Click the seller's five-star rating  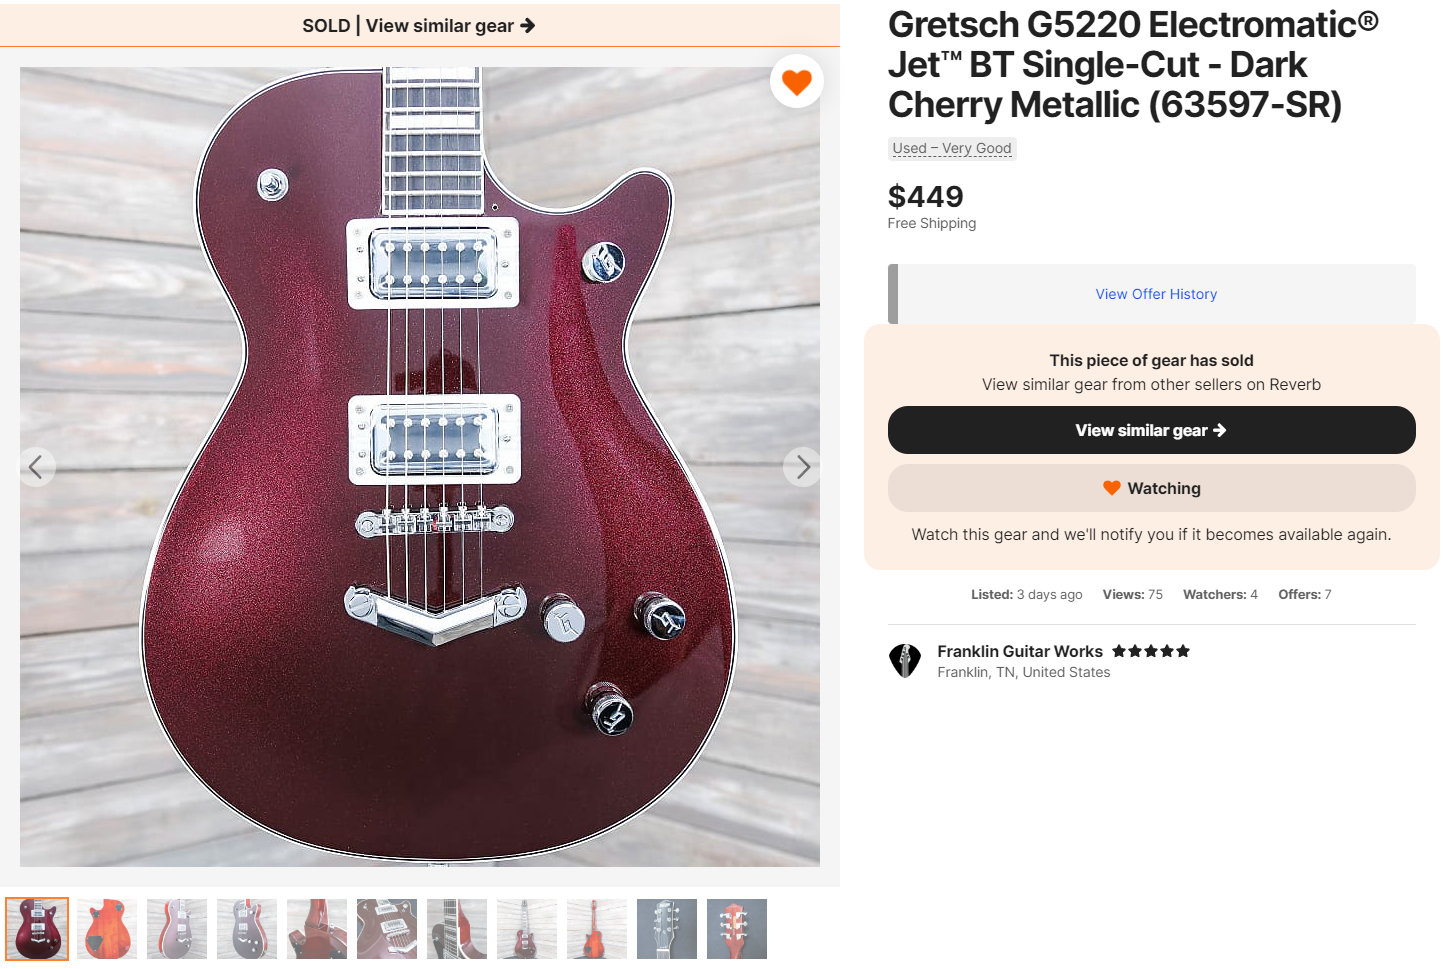coord(1151,651)
